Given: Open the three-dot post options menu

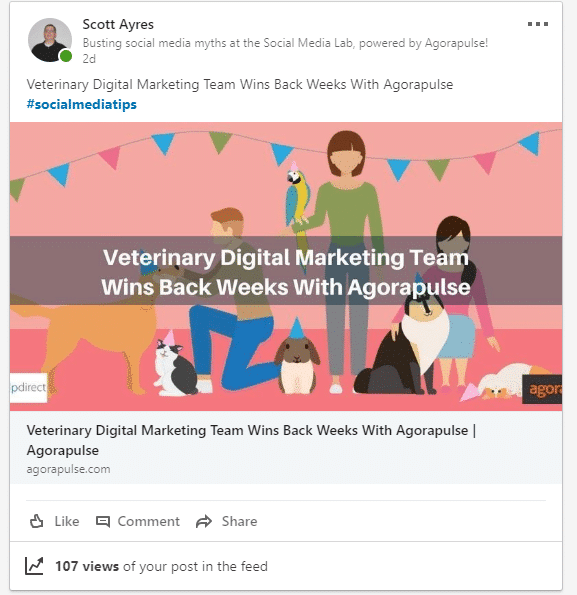Looking at the screenshot, I should [x=538, y=24].
